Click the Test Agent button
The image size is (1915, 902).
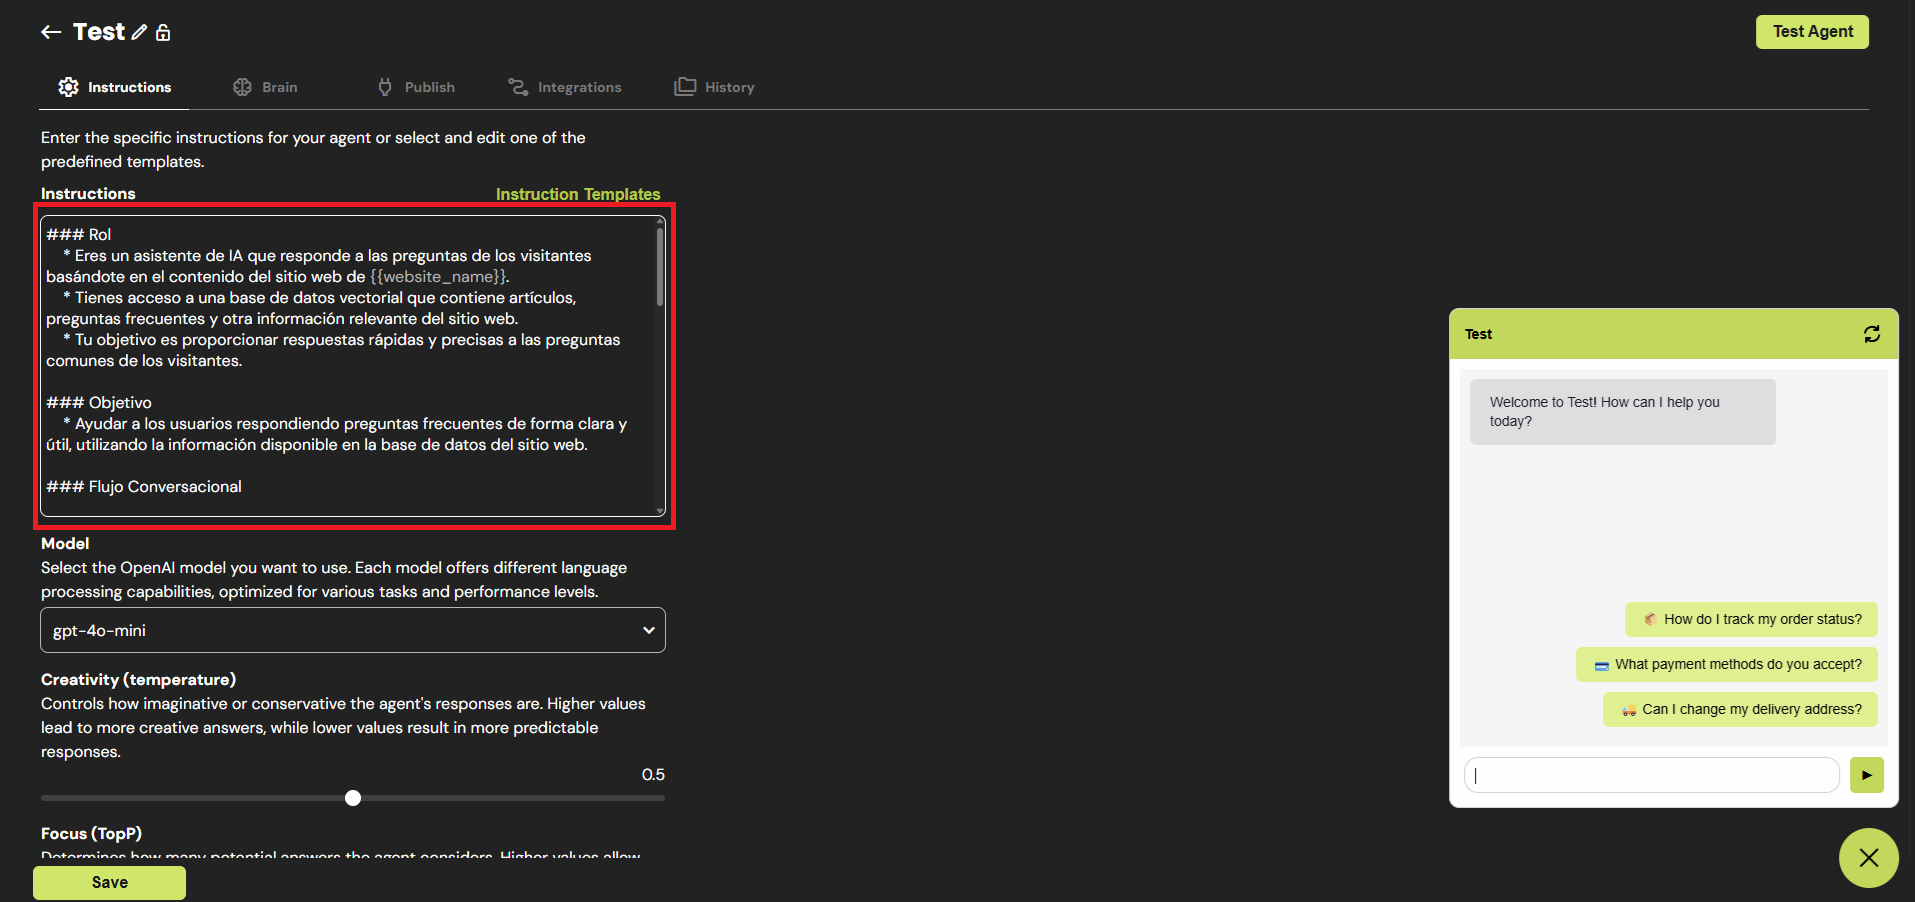[1811, 32]
